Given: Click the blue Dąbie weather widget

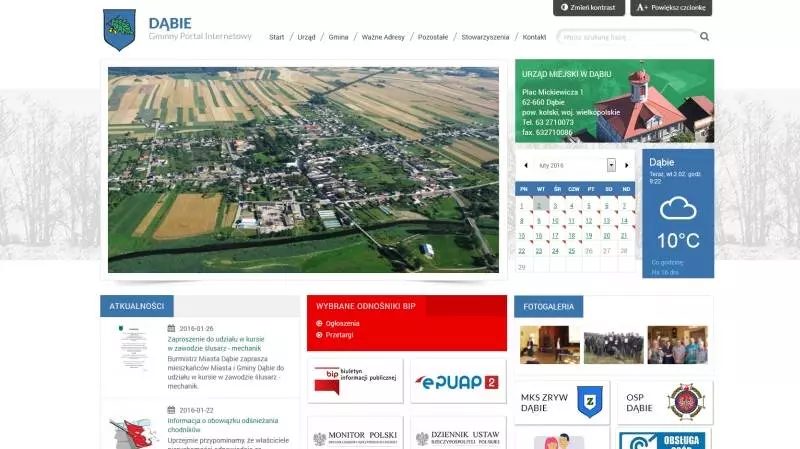Looking at the screenshot, I should pyautogui.click(x=678, y=214).
